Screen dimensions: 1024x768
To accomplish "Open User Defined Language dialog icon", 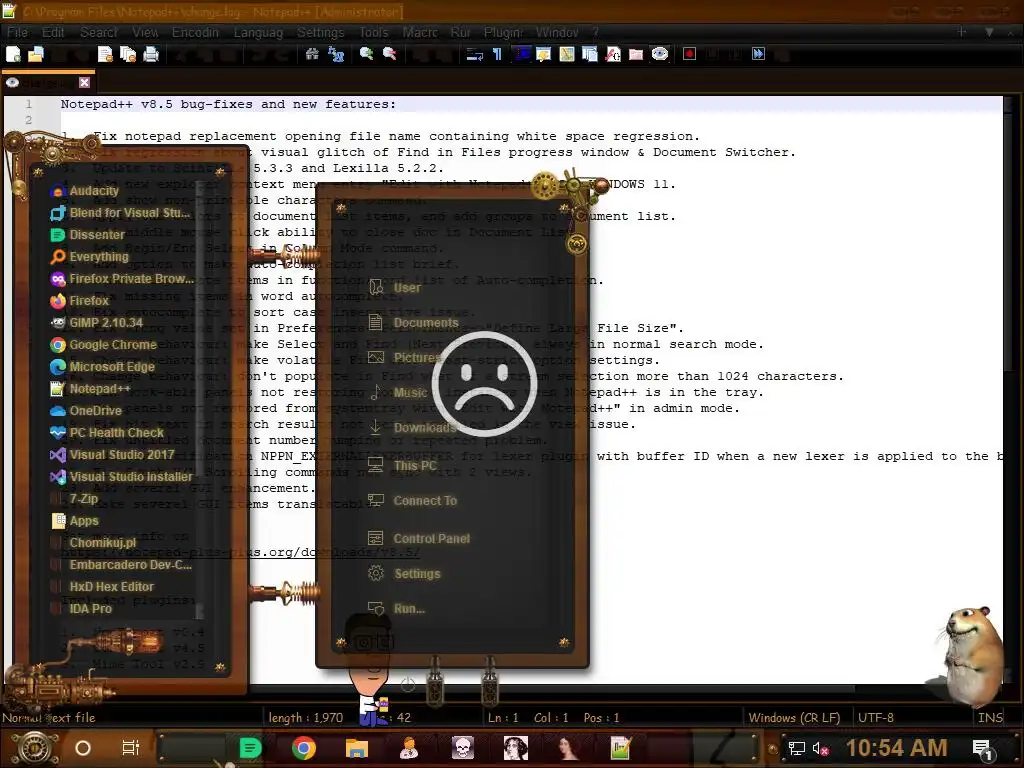I will (x=543, y=54).
